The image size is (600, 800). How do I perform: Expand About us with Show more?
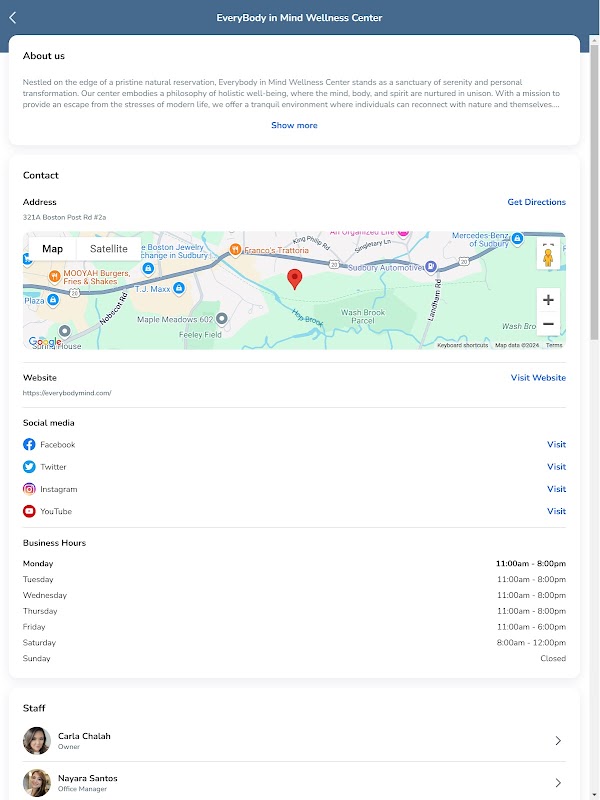click(294, 125)
